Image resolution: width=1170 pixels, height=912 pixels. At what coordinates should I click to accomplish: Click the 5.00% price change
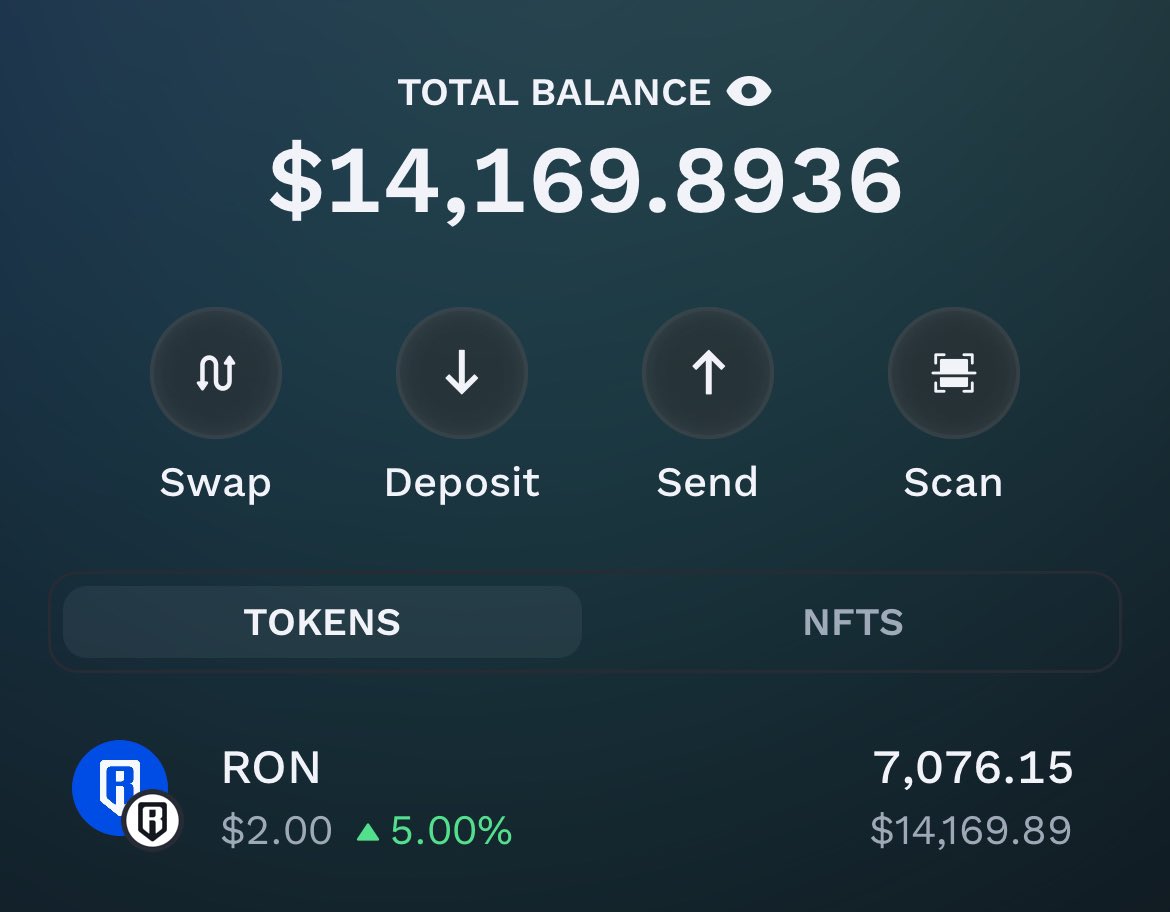[x=451, y=831]
